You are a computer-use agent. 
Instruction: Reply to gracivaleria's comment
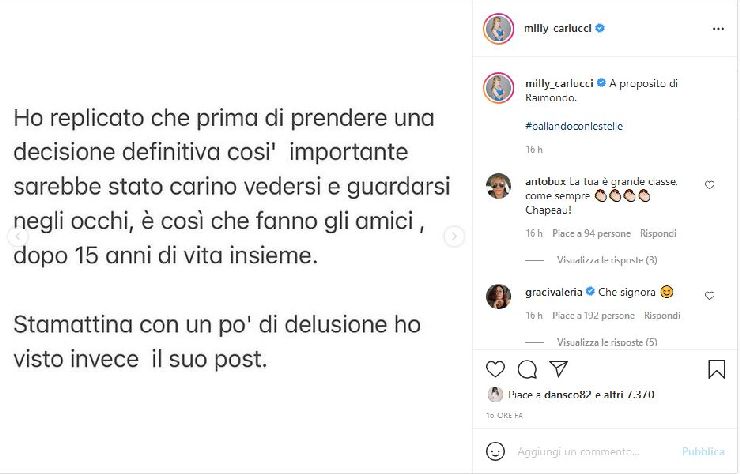click(x=662, y=315)
